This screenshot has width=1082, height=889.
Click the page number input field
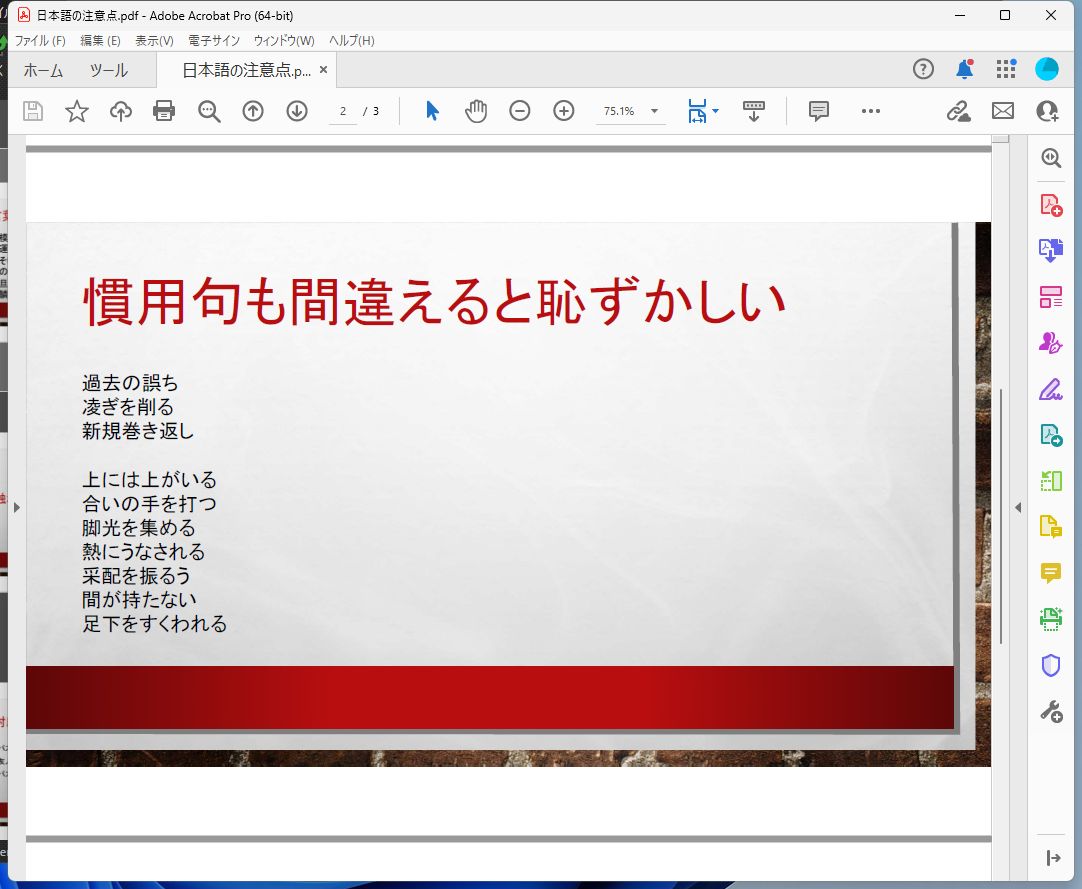coord(342,111)
